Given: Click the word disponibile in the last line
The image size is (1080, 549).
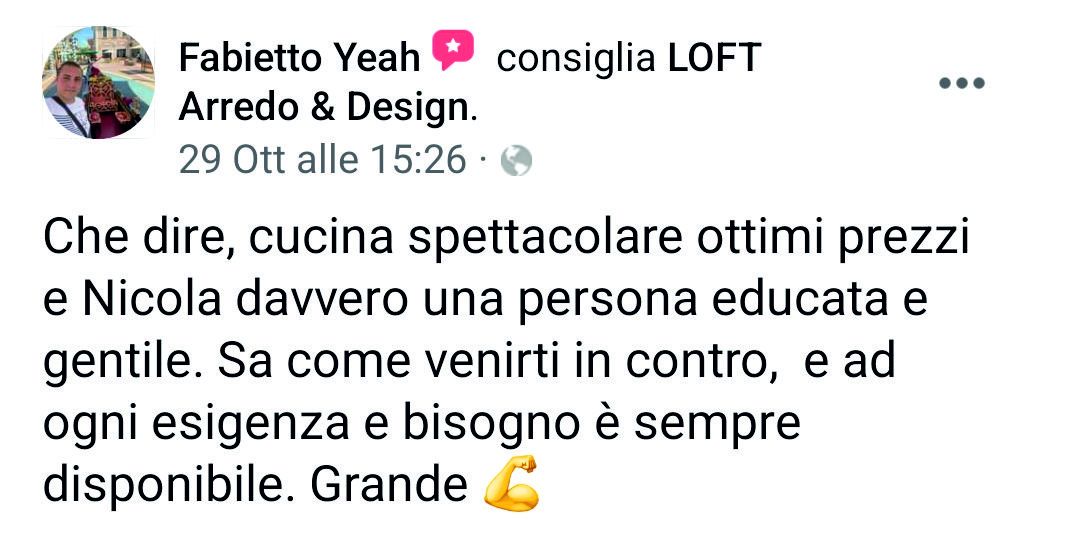Looking at the screenshot, I should (164, 484).
